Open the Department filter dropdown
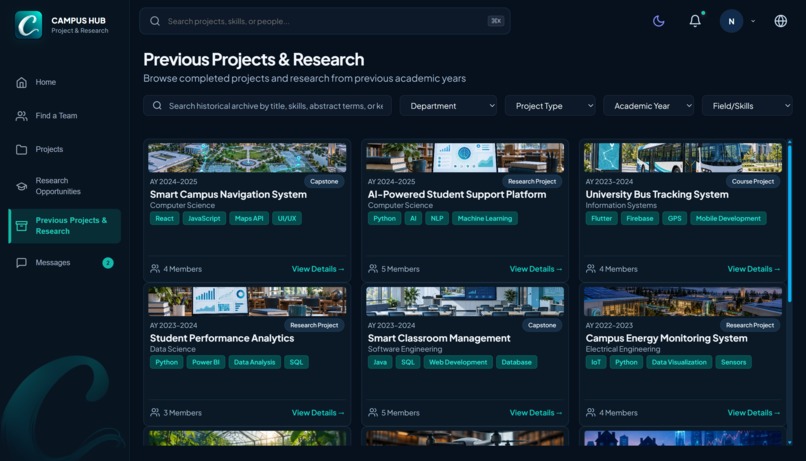 (x=448, y=105)
